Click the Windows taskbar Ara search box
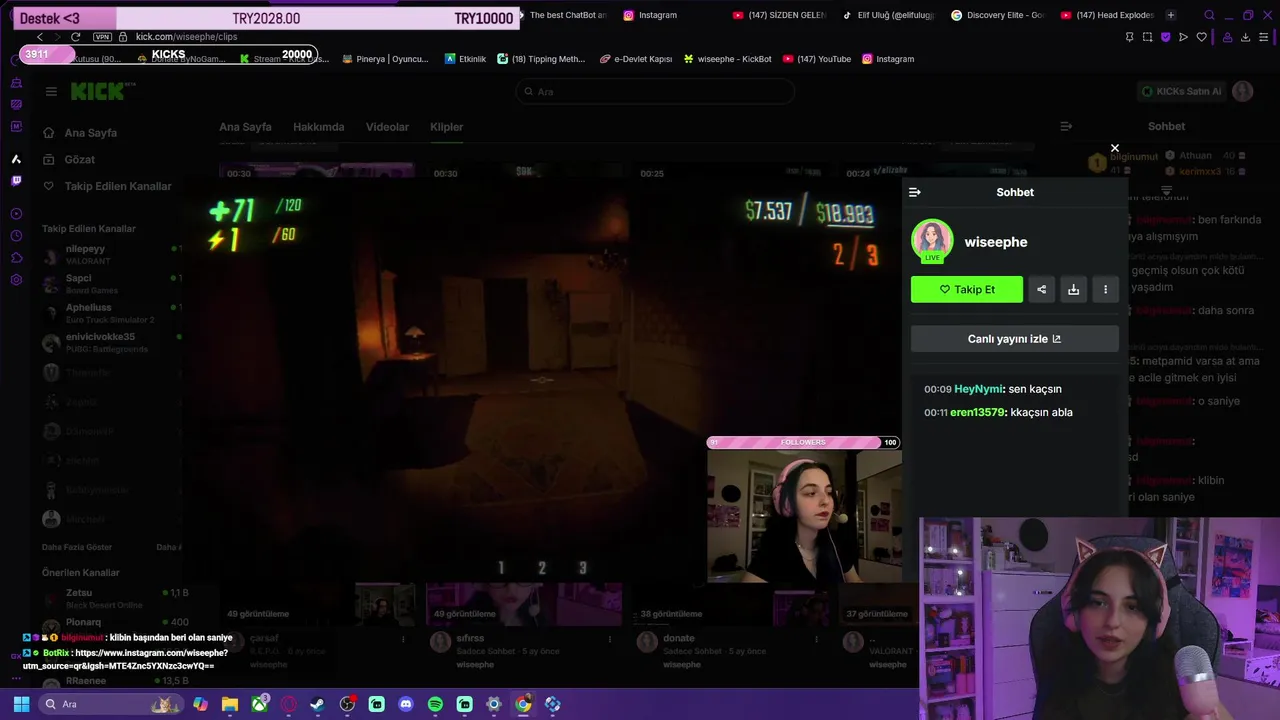This screenshot has height=720, width=1280. tap(110, 704)
